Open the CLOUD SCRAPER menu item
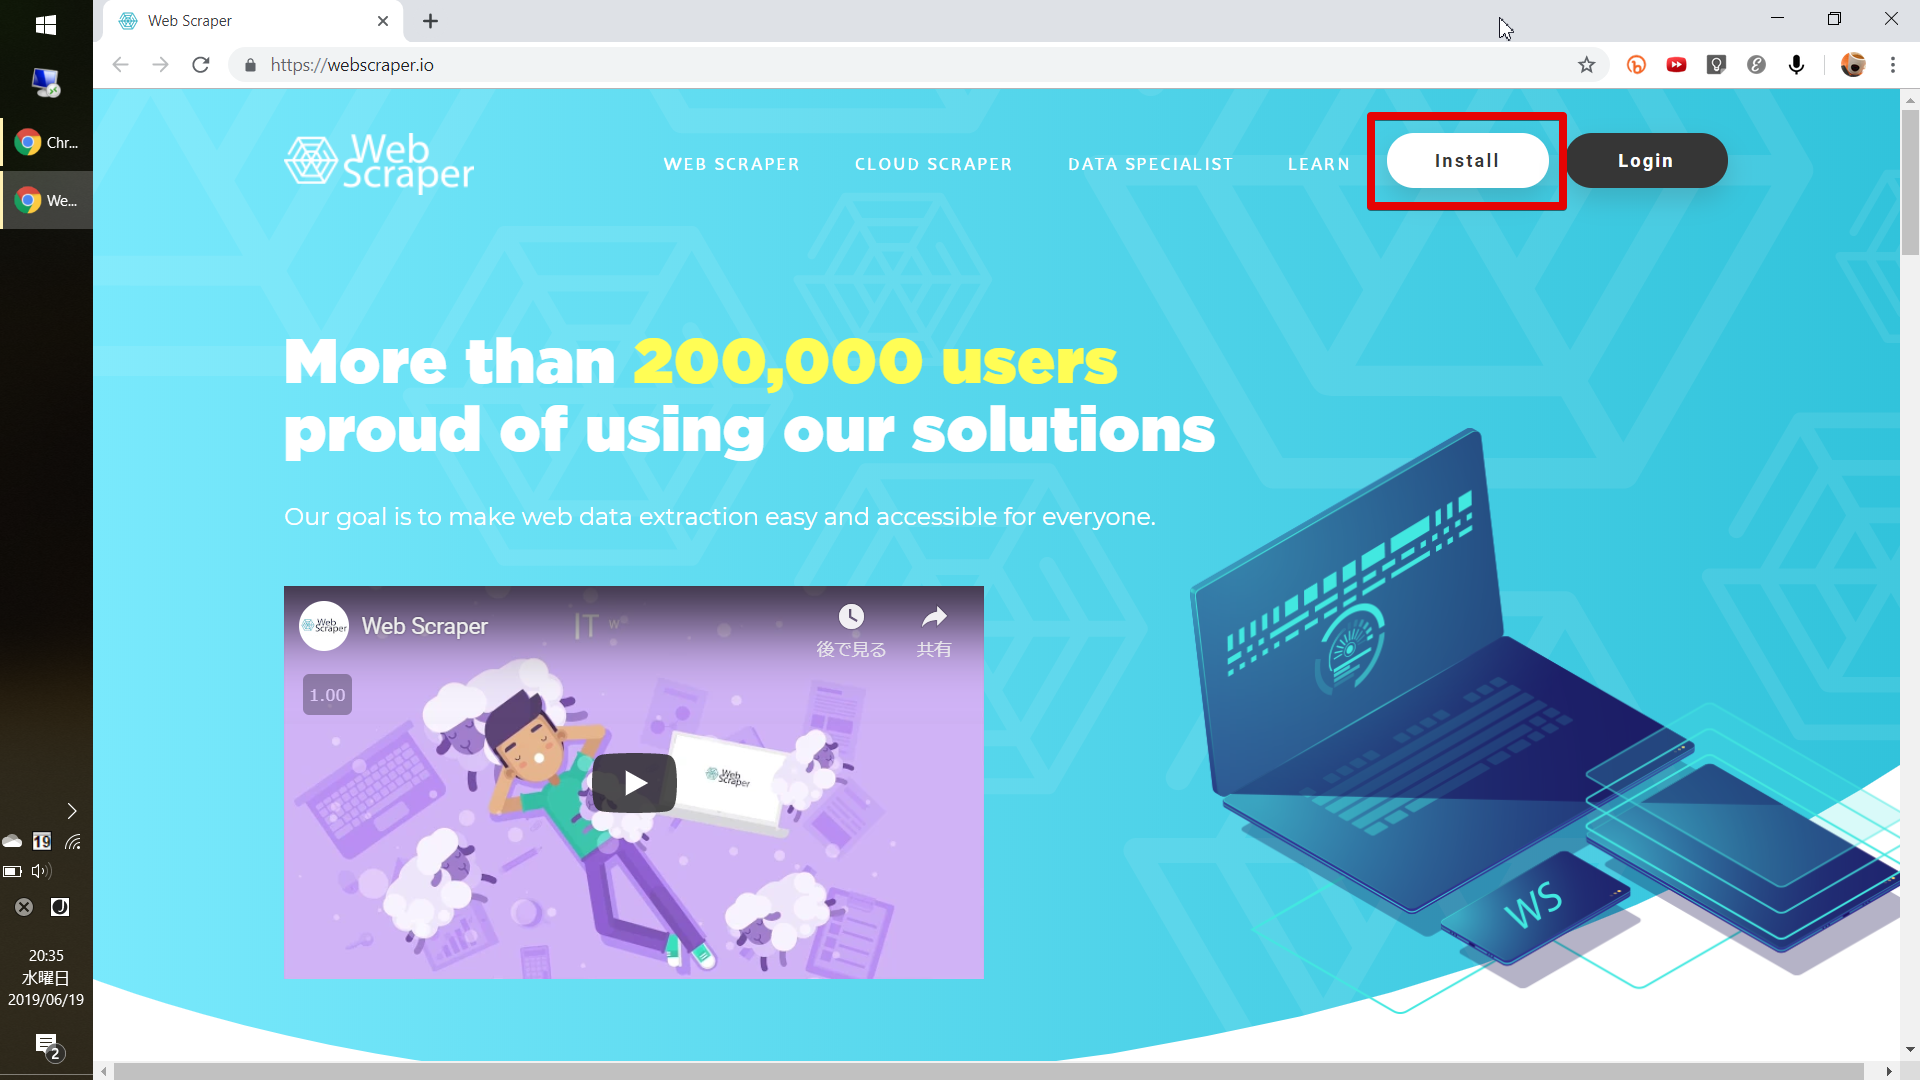The width and height of the screenshot is (1920, 1080). tap(934, 164)
